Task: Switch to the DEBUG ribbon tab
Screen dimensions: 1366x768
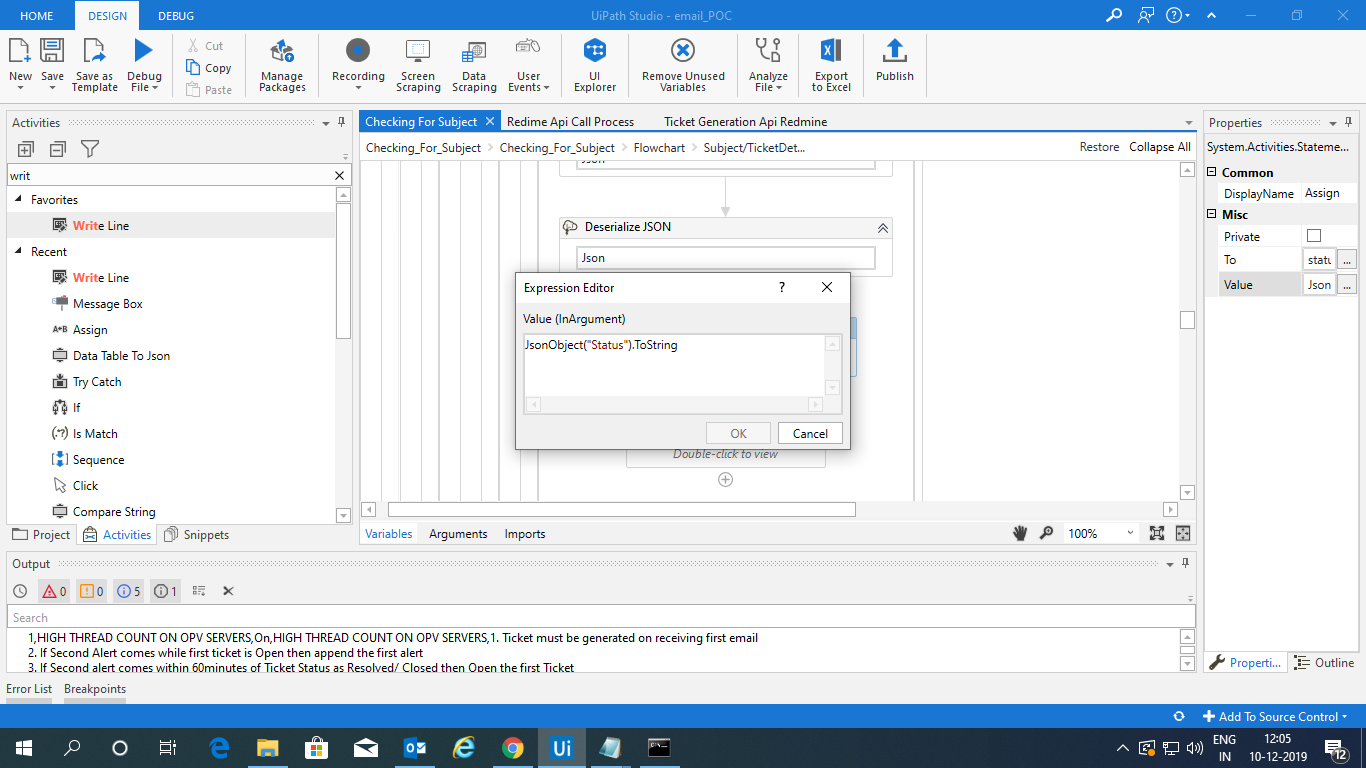Action: [x=176, y=16]
